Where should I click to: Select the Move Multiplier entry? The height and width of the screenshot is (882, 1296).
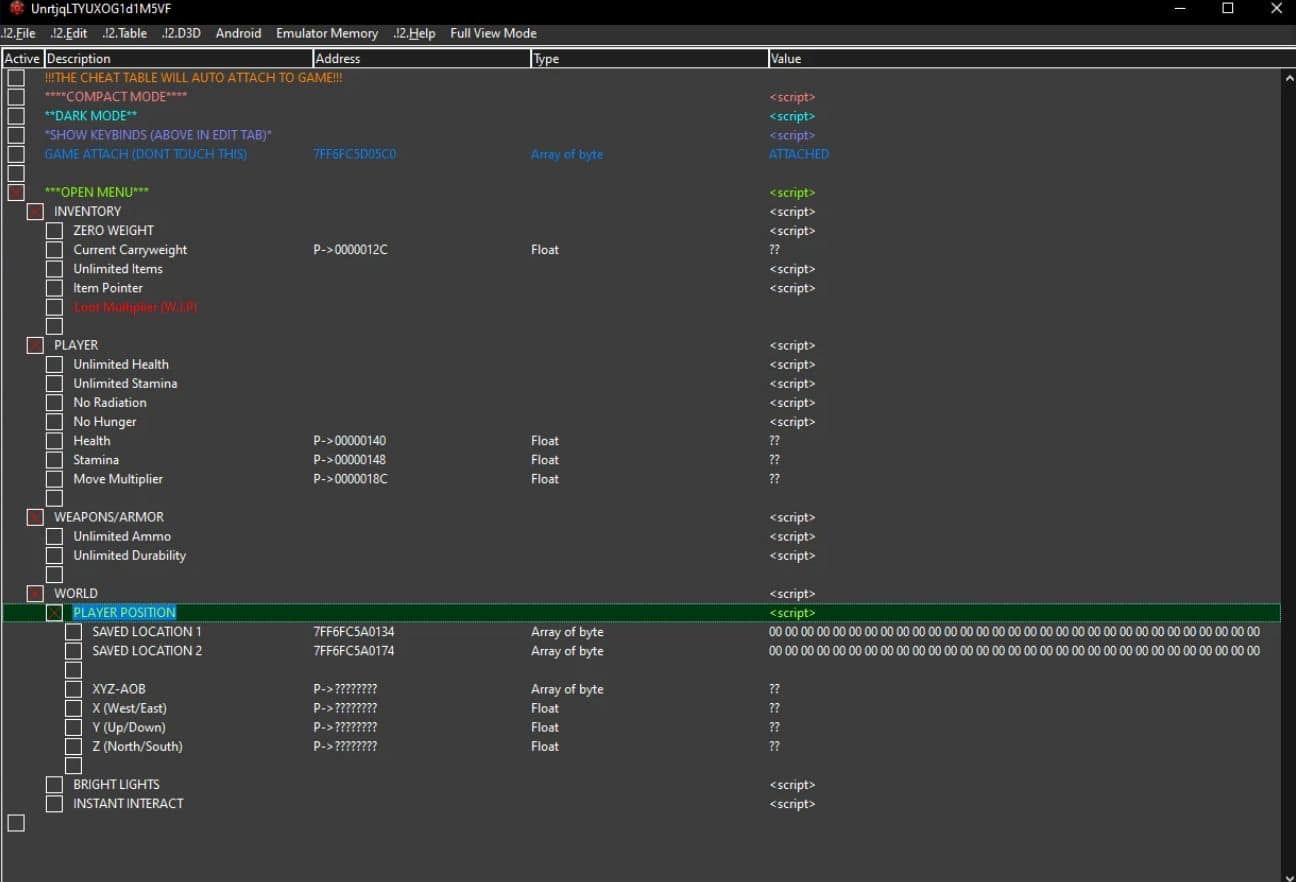click(x=118, y=478)
